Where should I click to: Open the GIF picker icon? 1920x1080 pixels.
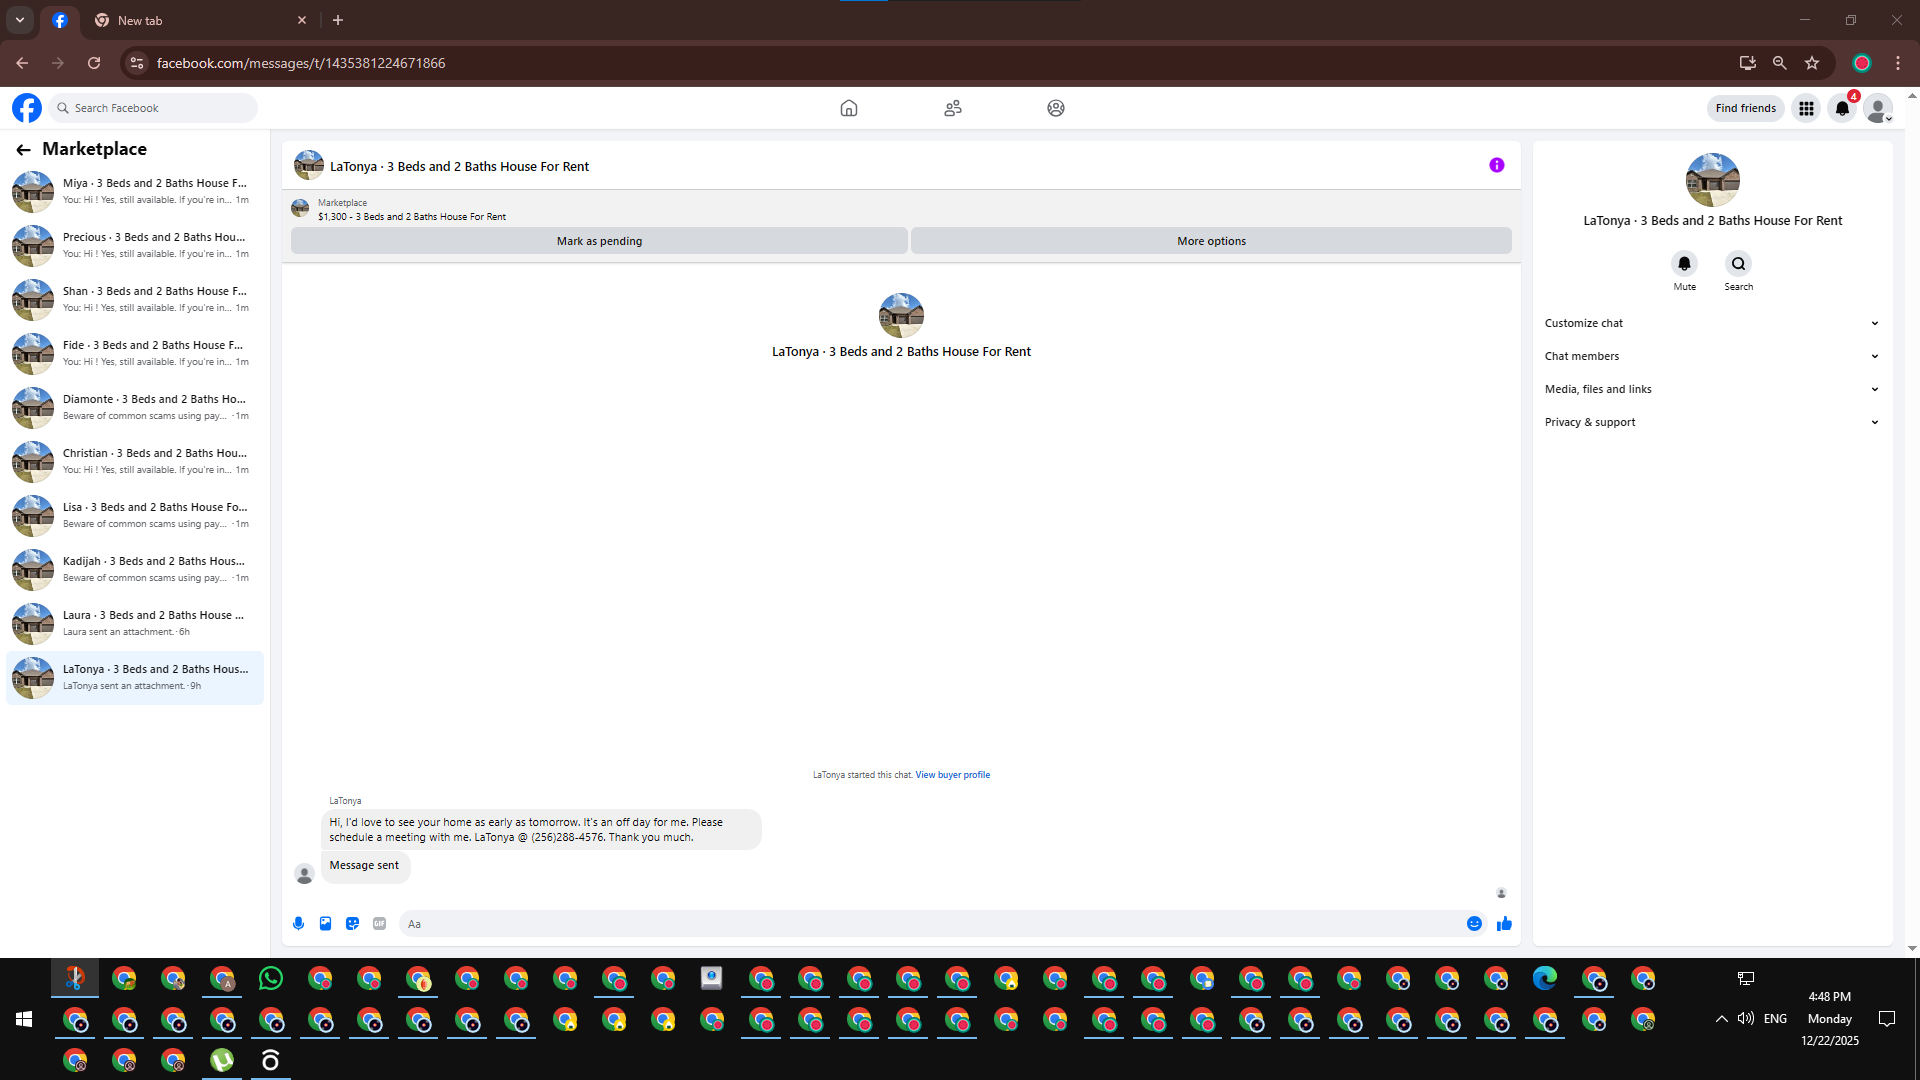[x=379, y=924]
